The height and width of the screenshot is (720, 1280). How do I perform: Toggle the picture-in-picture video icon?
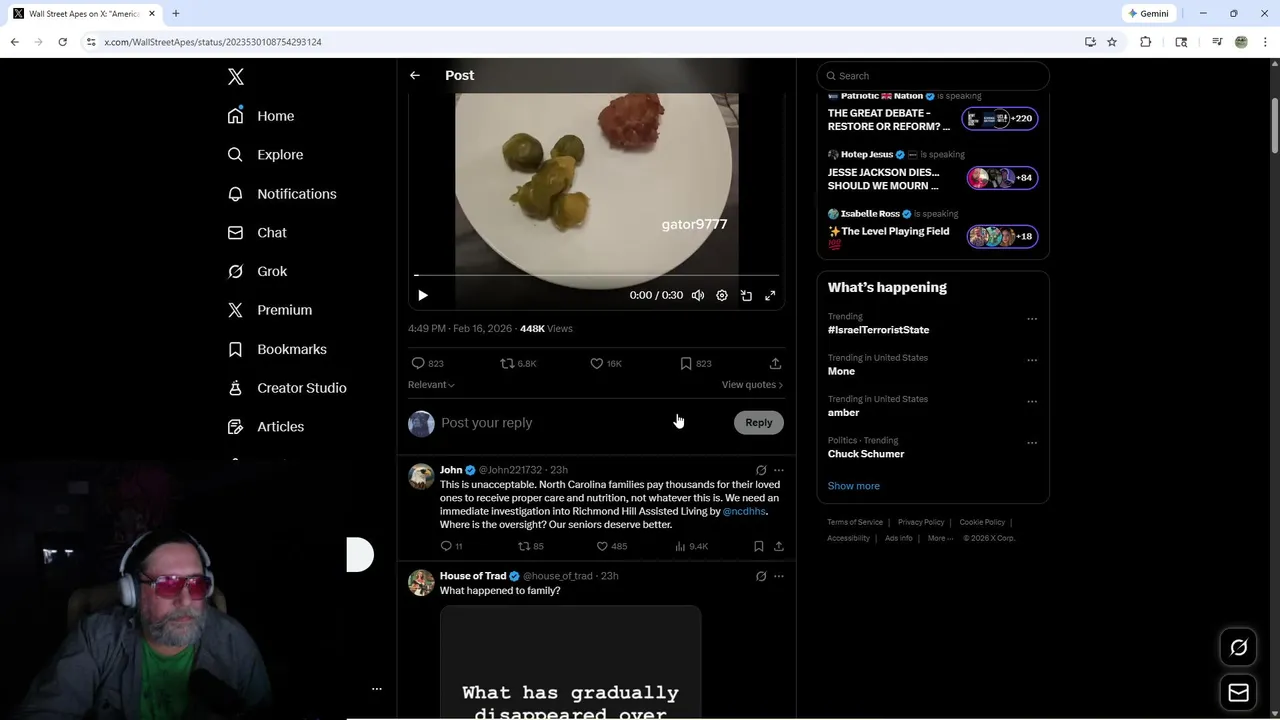746,296
